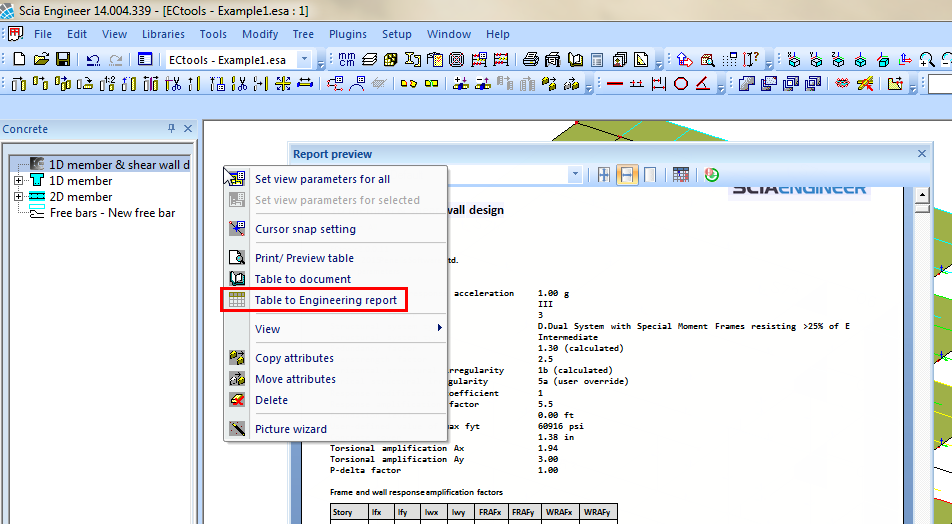
Task: Open cross-sections library (I-beam icon)
Action: pos(413,59)
